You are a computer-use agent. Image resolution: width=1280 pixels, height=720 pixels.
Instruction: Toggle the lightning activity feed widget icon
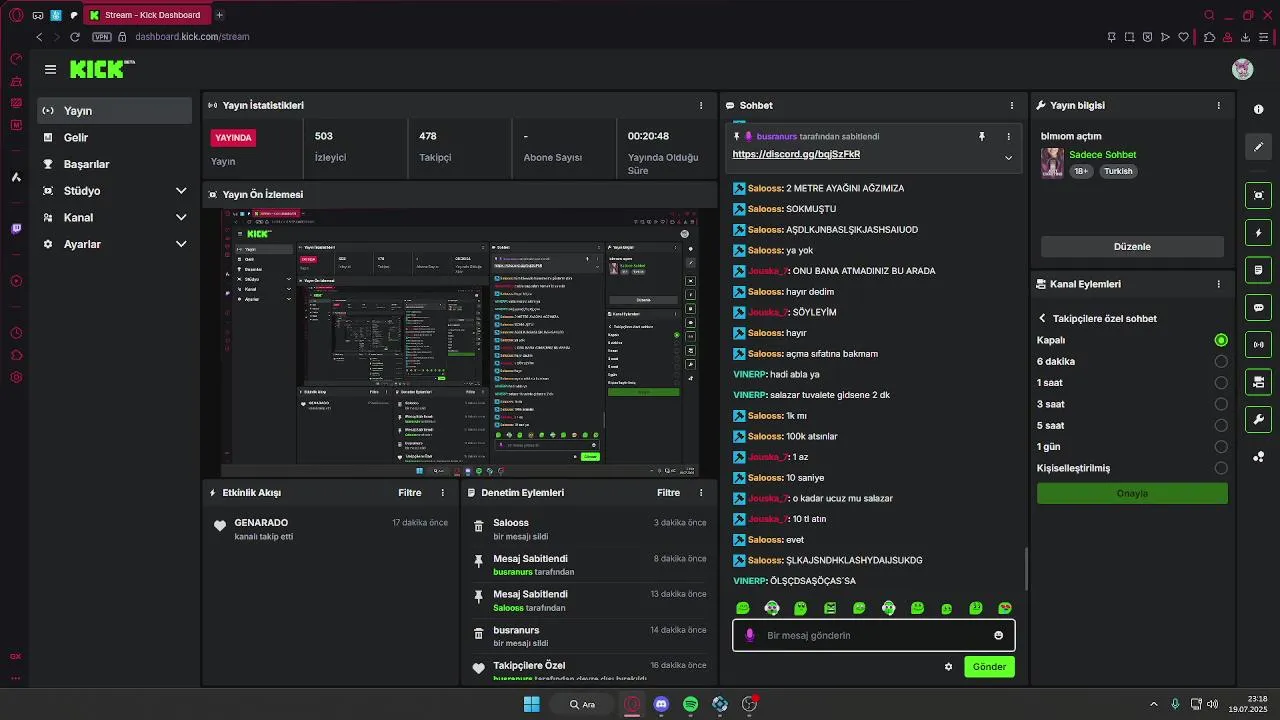pyautogui.click(x=1258, y=232)
